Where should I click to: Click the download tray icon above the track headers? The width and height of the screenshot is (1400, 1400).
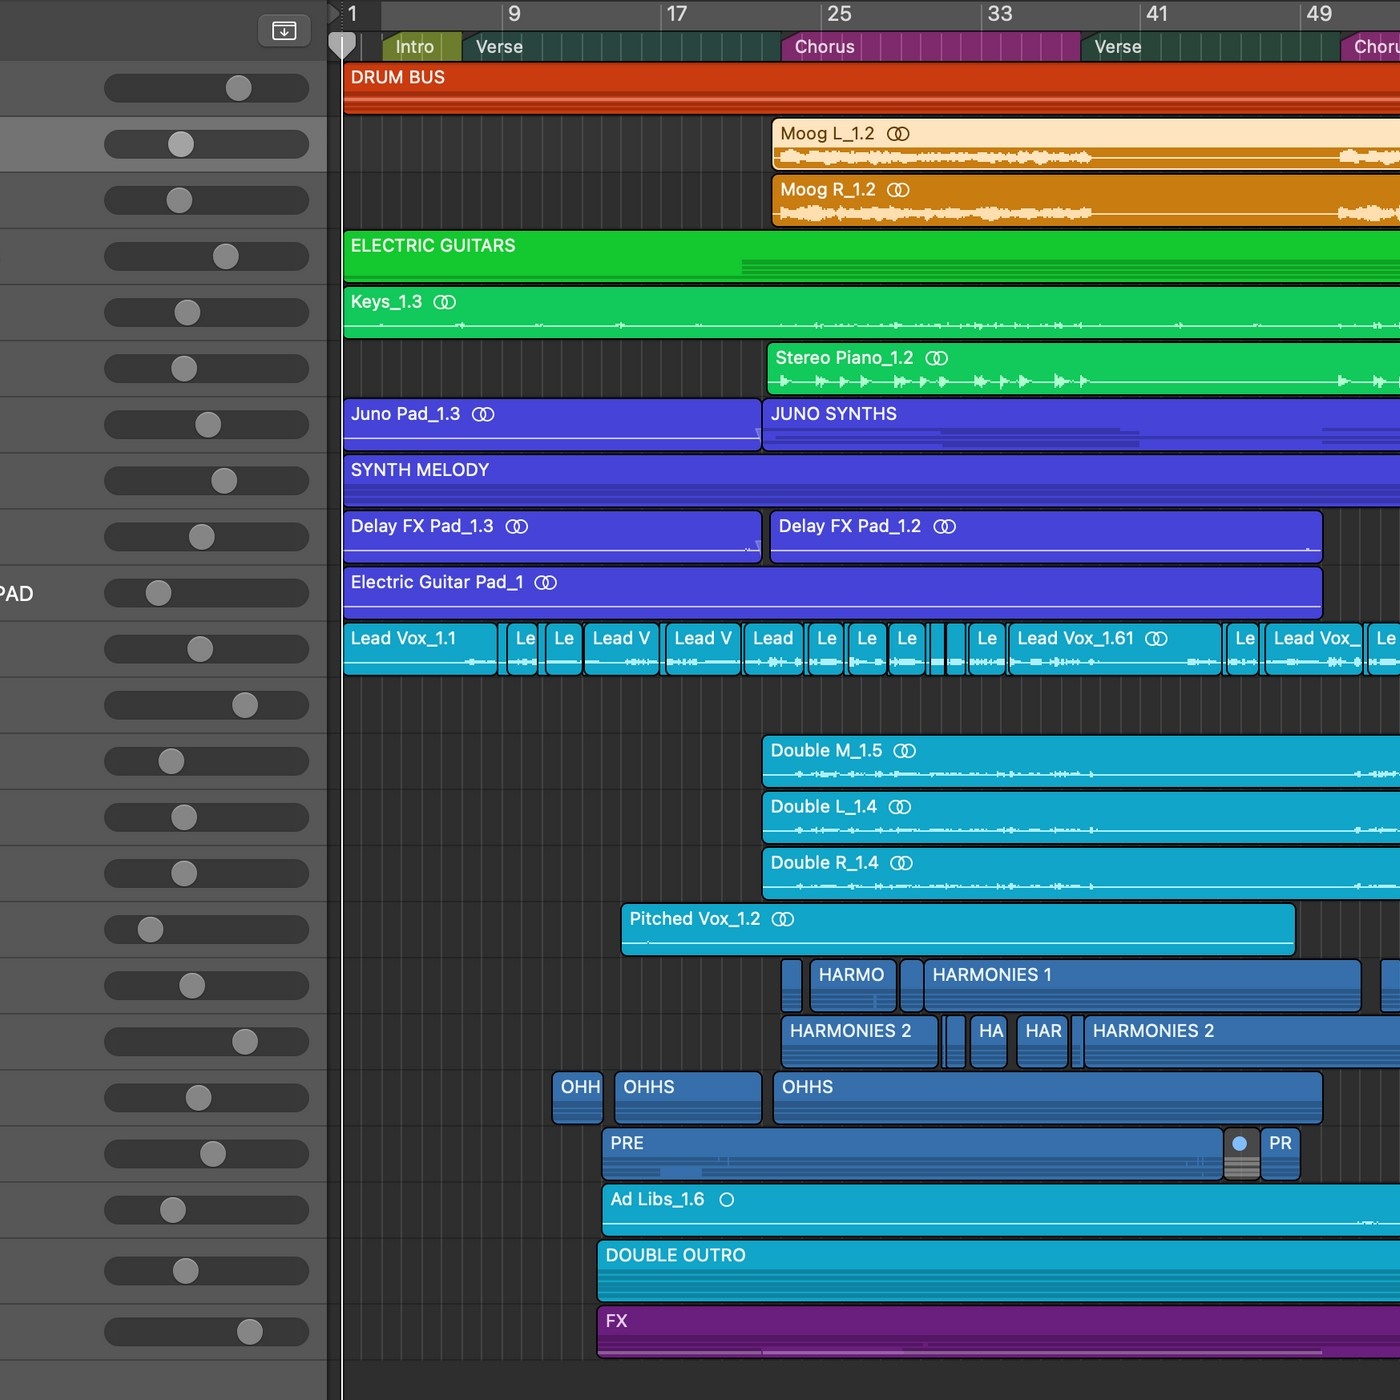tap(284, 31)
